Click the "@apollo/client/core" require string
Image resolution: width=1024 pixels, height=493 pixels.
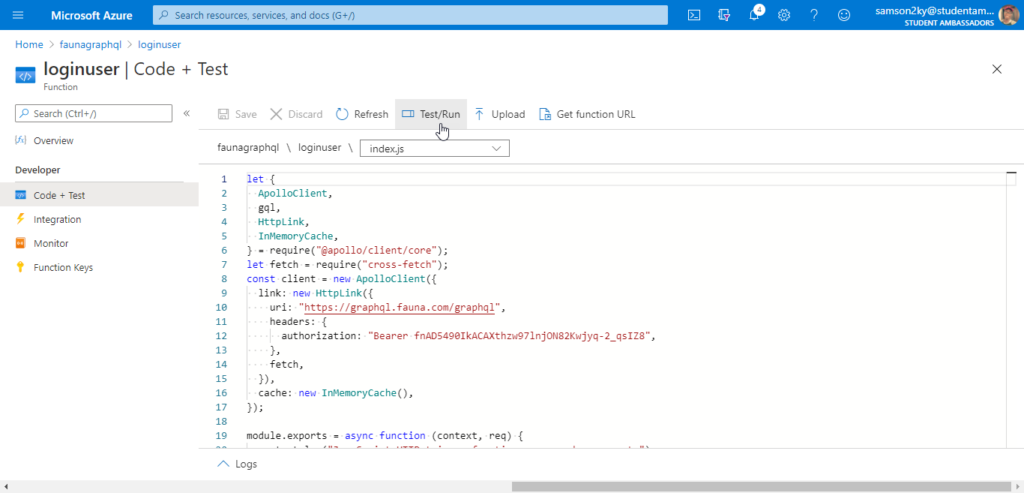click(x=376, y=250)
